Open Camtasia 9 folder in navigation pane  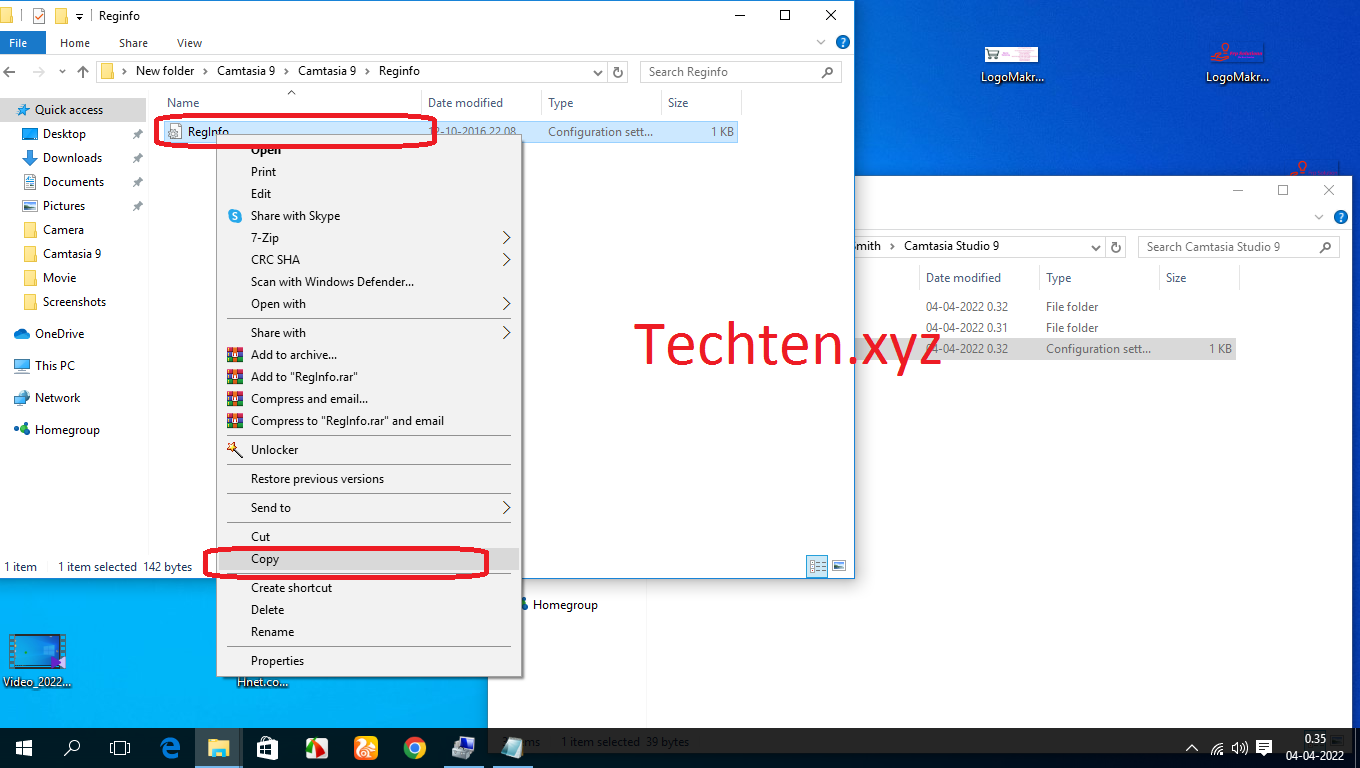72,254
